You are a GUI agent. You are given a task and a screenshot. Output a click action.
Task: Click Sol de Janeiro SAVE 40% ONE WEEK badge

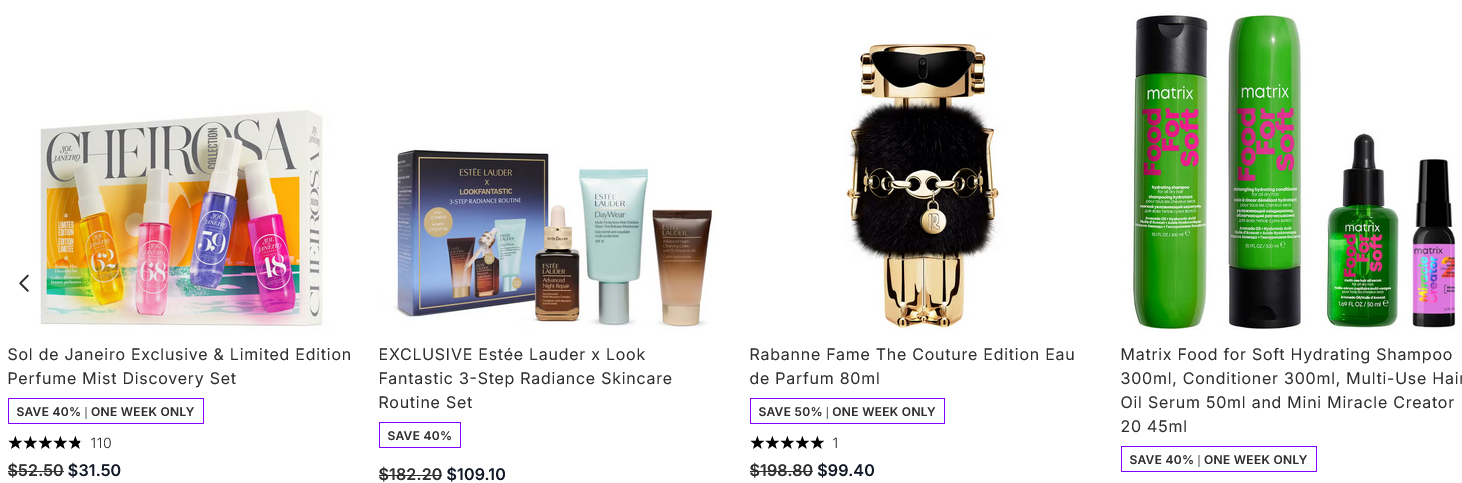(106, 411)
